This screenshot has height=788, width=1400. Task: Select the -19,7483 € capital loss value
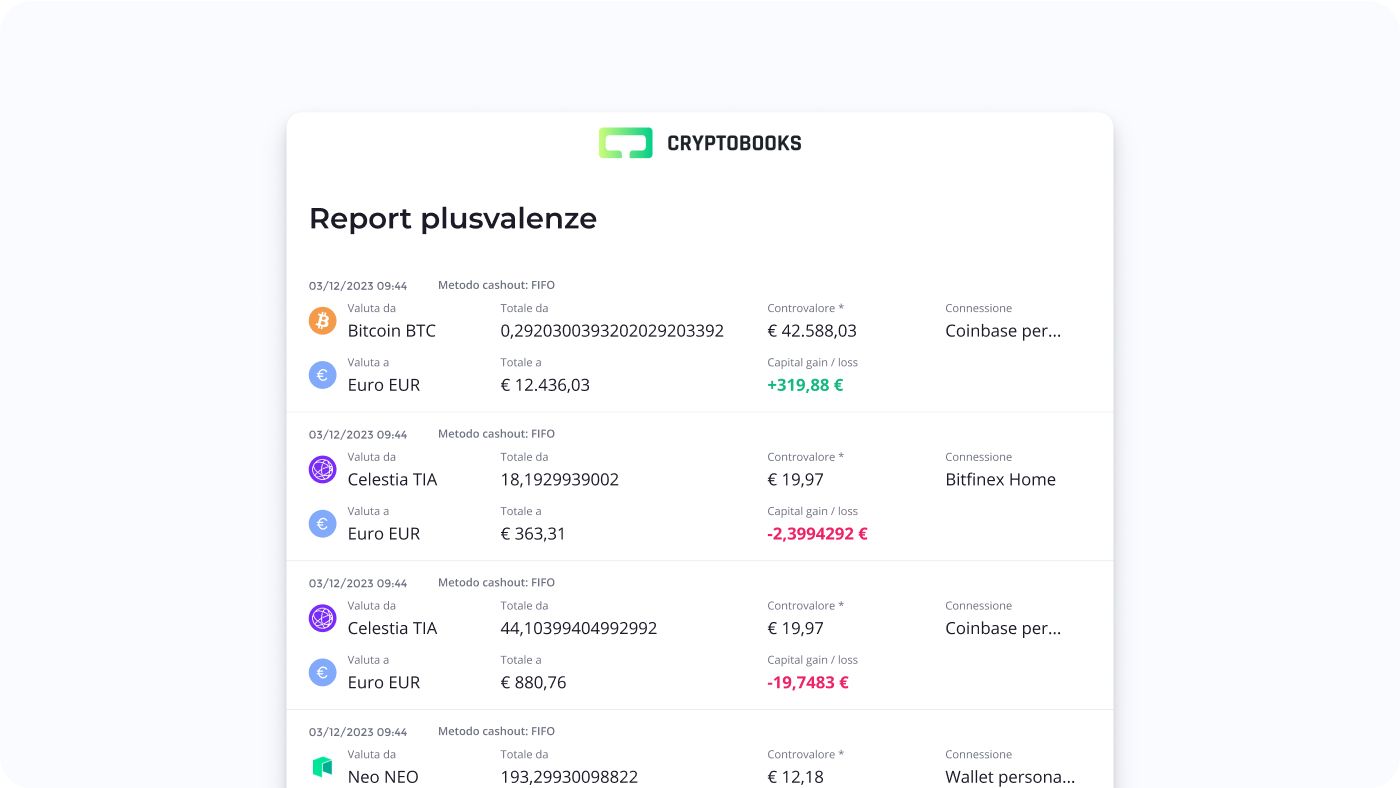tap(808, 683)
